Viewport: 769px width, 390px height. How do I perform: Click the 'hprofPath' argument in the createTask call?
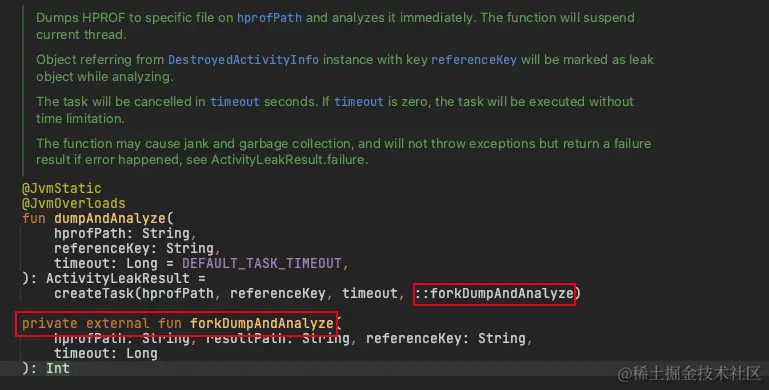point(177,293)
